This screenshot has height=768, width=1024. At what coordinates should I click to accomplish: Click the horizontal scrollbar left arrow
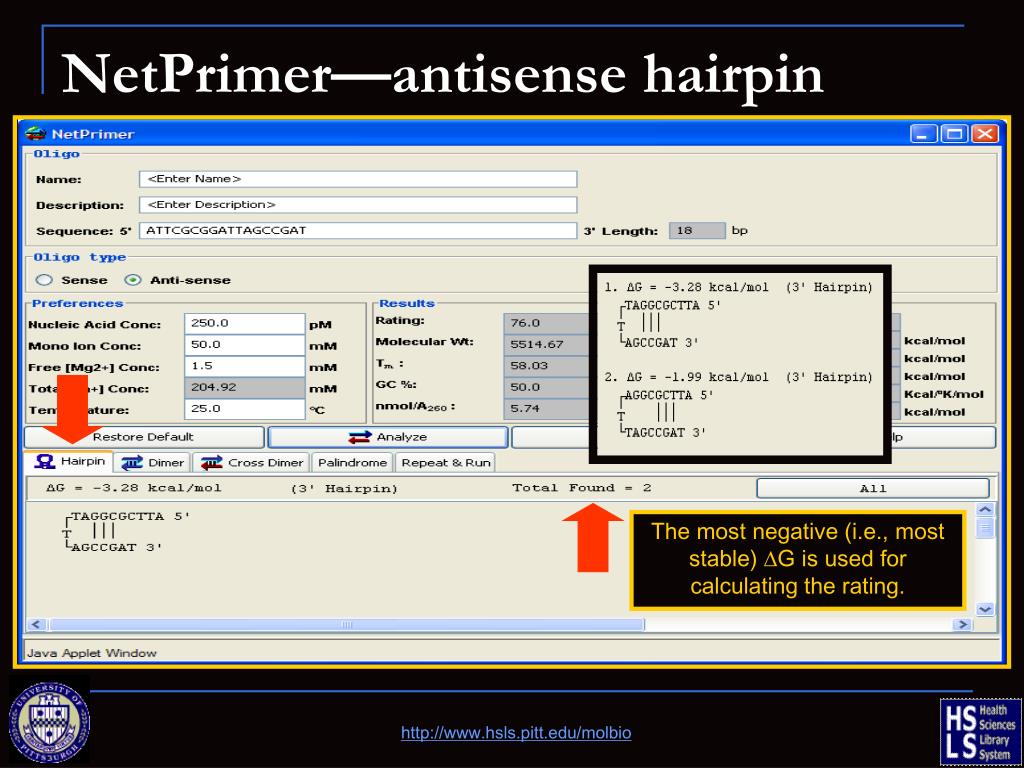36,624
